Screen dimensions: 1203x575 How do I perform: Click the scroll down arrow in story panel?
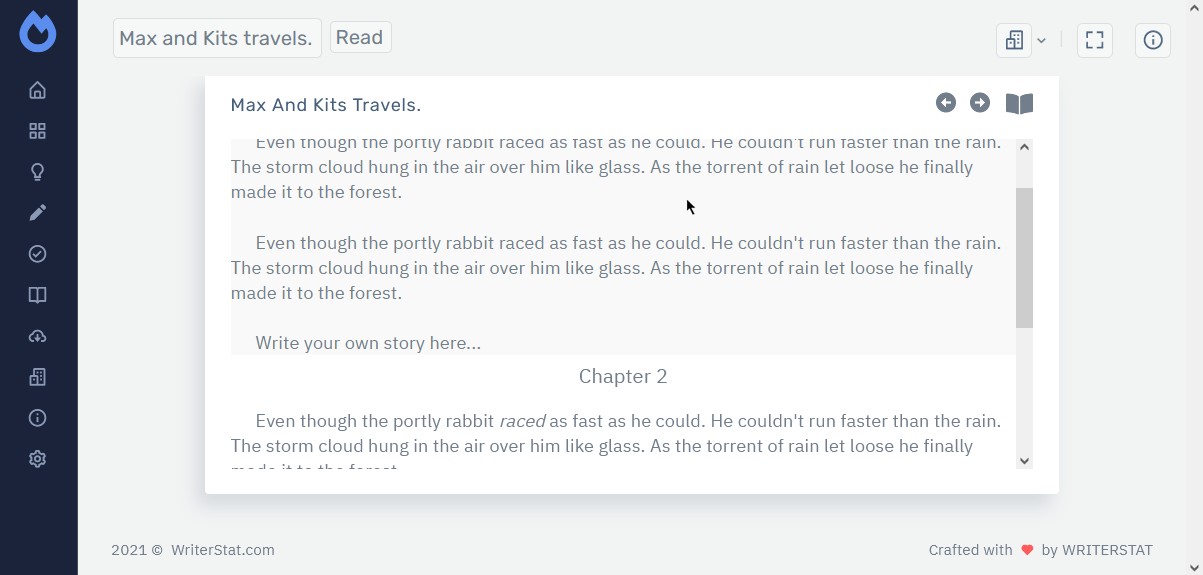[1024, 460]
